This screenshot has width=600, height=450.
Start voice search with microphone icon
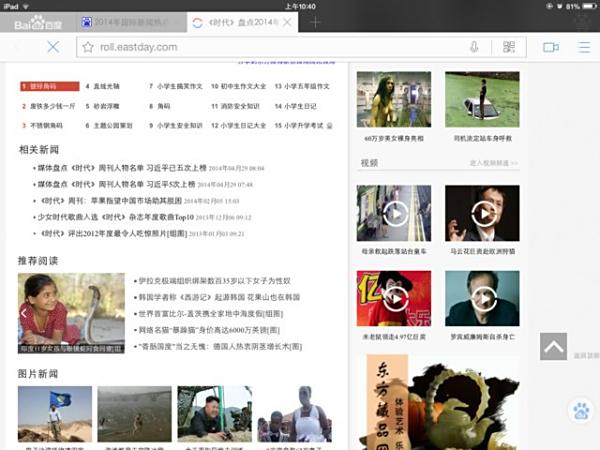click(x=474, y=47)
